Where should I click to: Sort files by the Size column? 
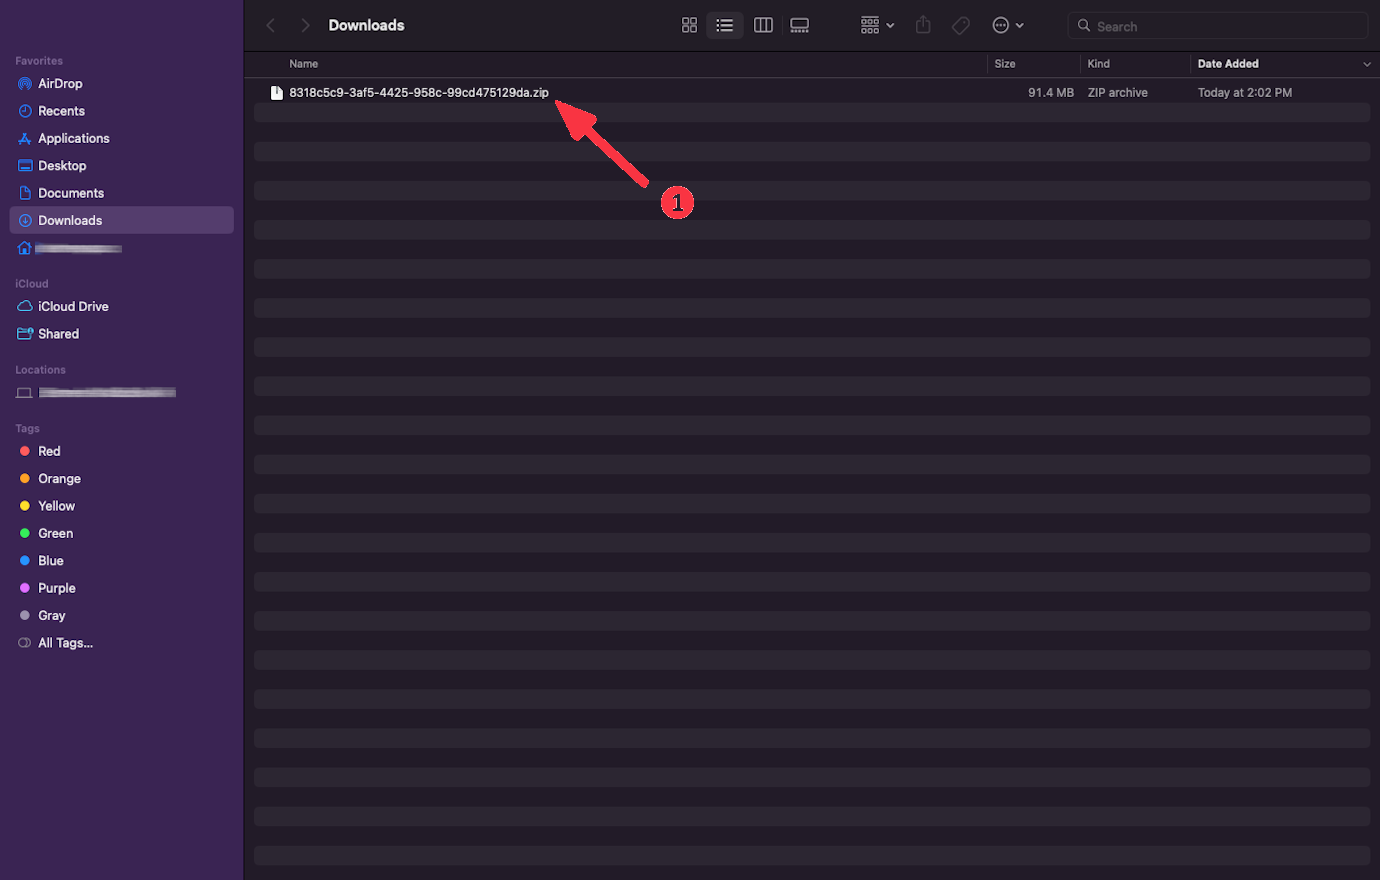point(1004,63)
